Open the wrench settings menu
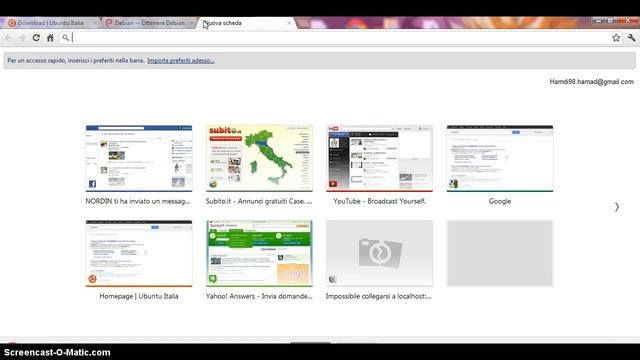Image resolution: width=640 pixels, height=360 pixels. tap(631, 38)
